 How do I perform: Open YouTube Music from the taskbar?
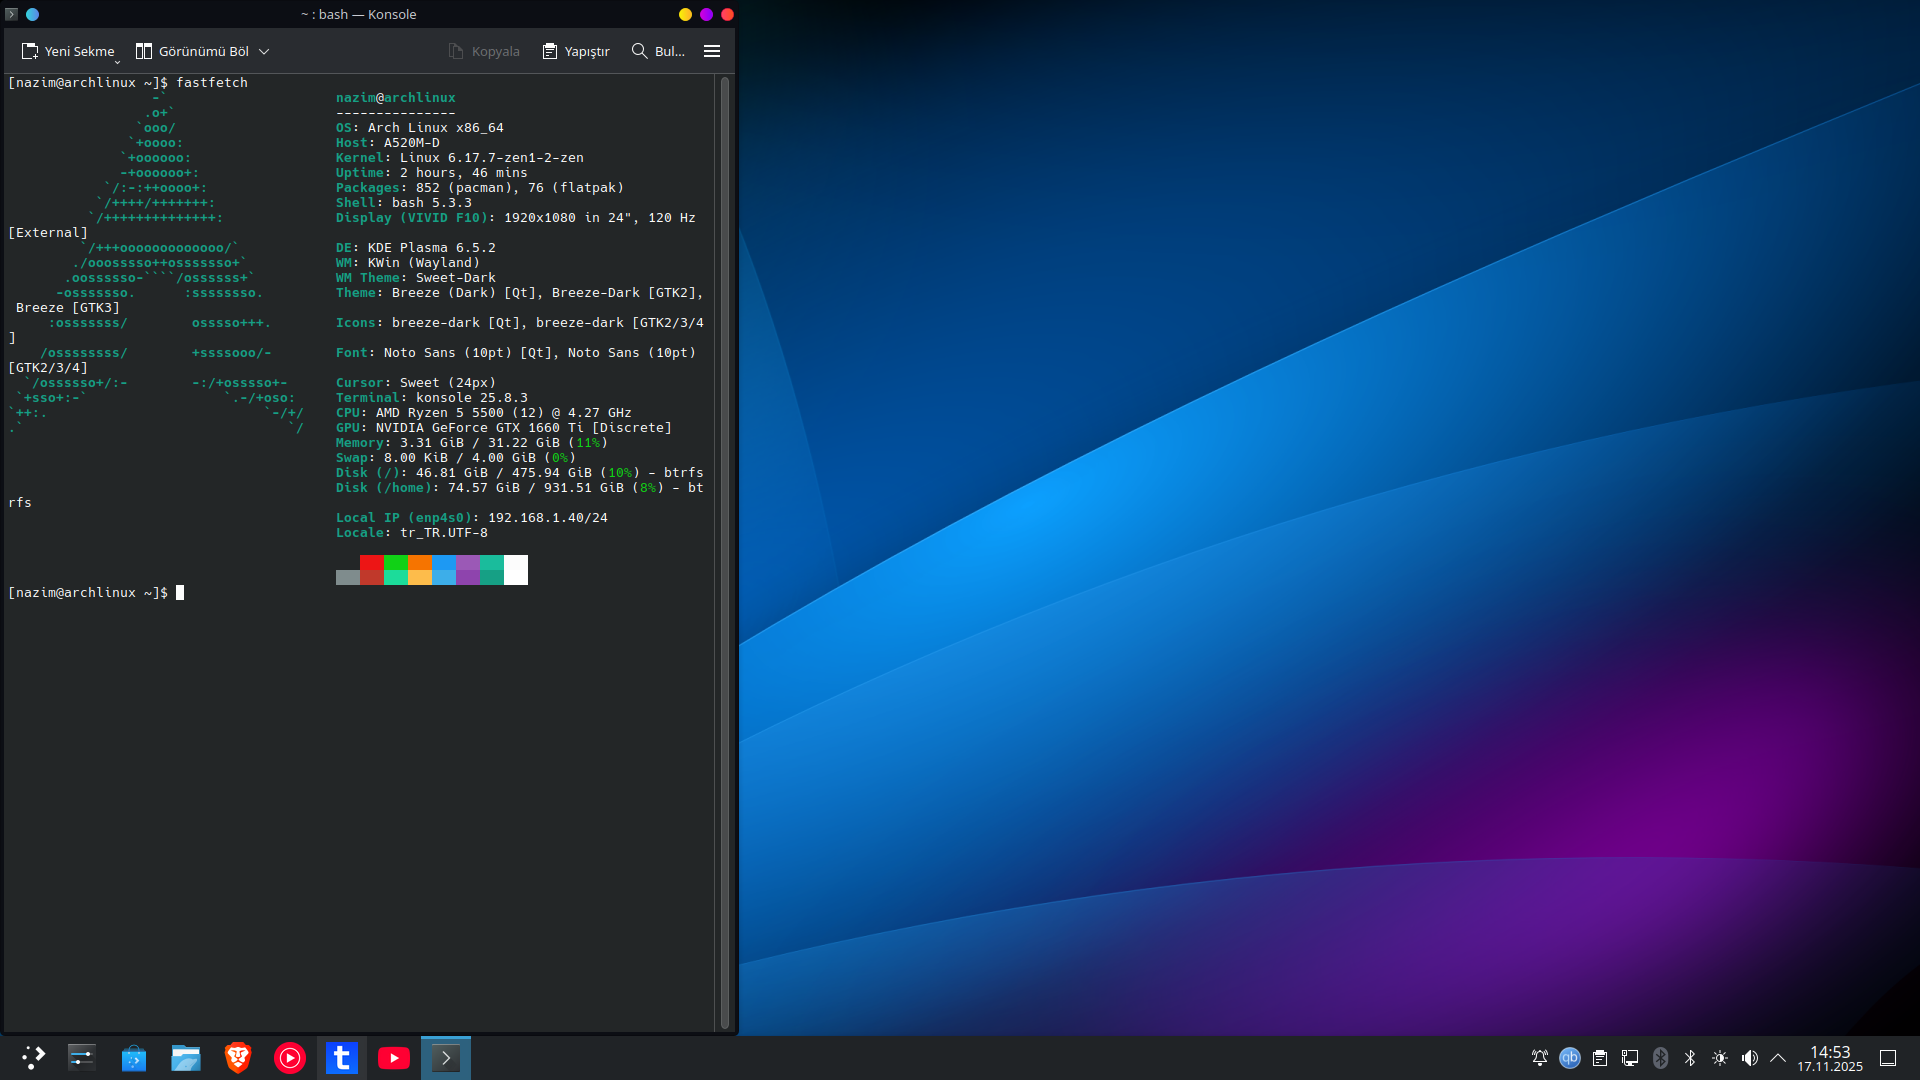pos(290,1058)
